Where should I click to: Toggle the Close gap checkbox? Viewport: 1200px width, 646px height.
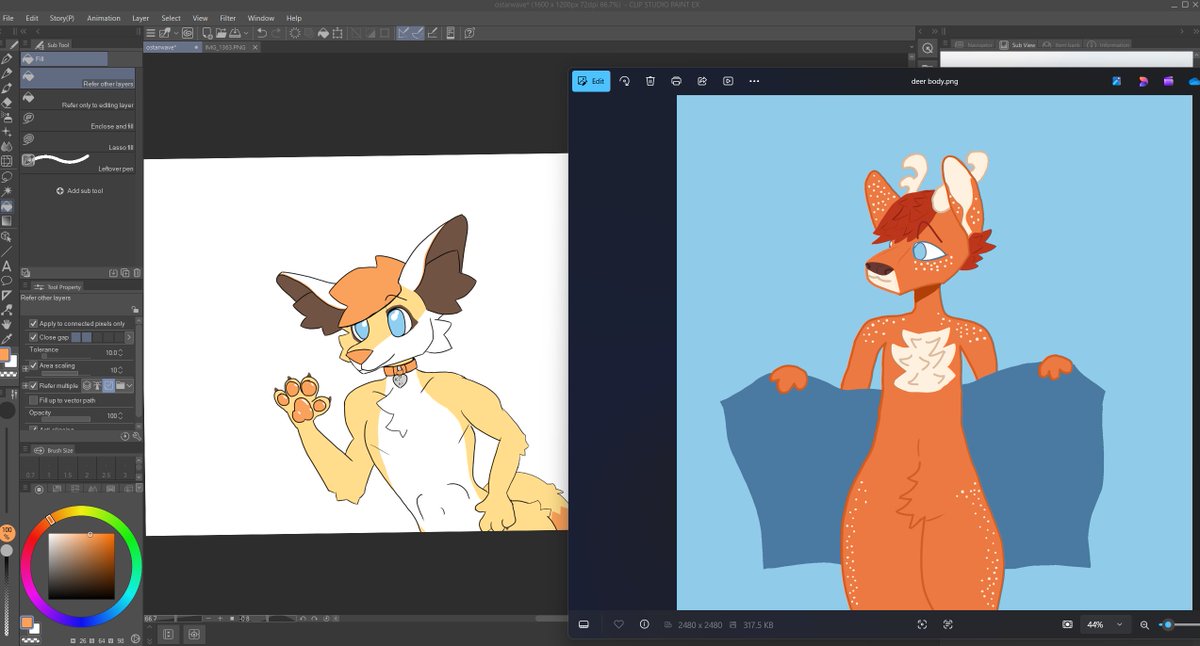tap(33, 337)
